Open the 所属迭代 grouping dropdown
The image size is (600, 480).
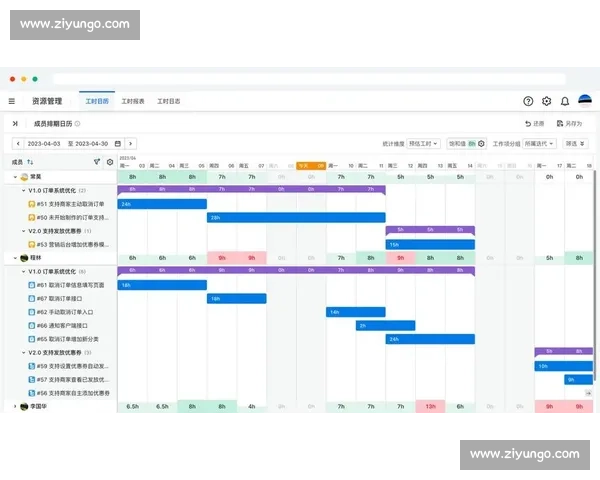coord(539,144)
